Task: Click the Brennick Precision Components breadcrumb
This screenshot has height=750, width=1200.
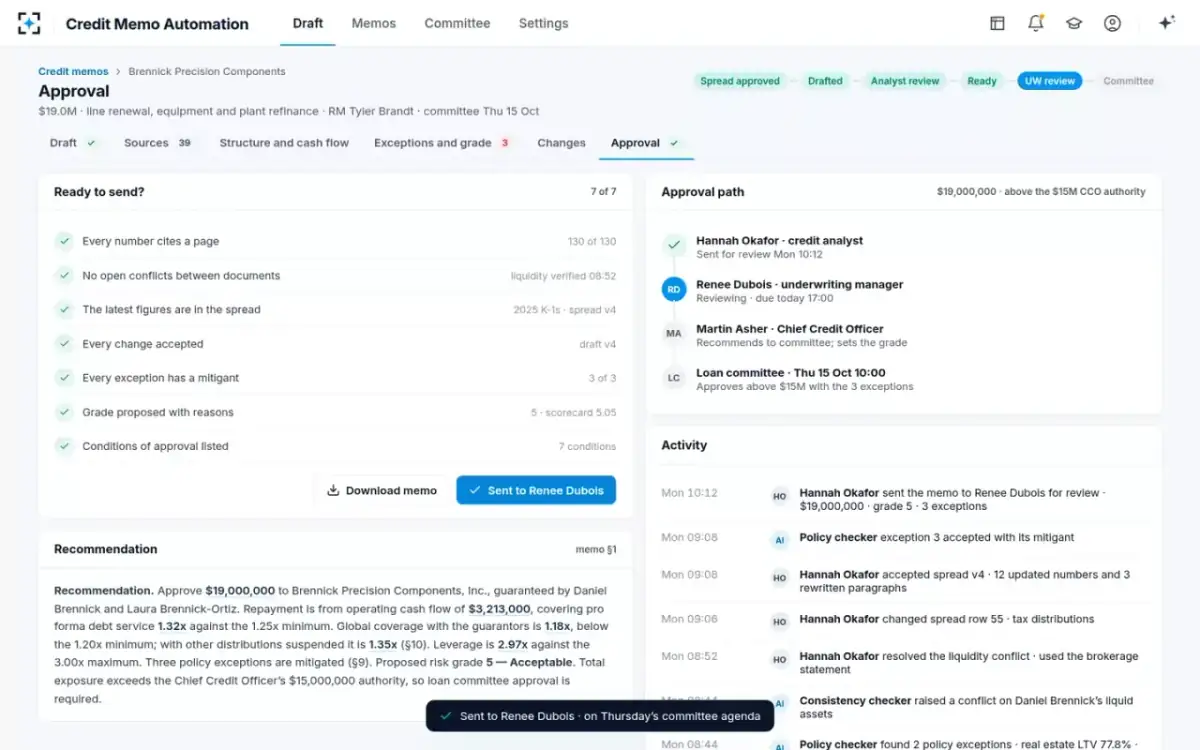Action: pos(207,72)
